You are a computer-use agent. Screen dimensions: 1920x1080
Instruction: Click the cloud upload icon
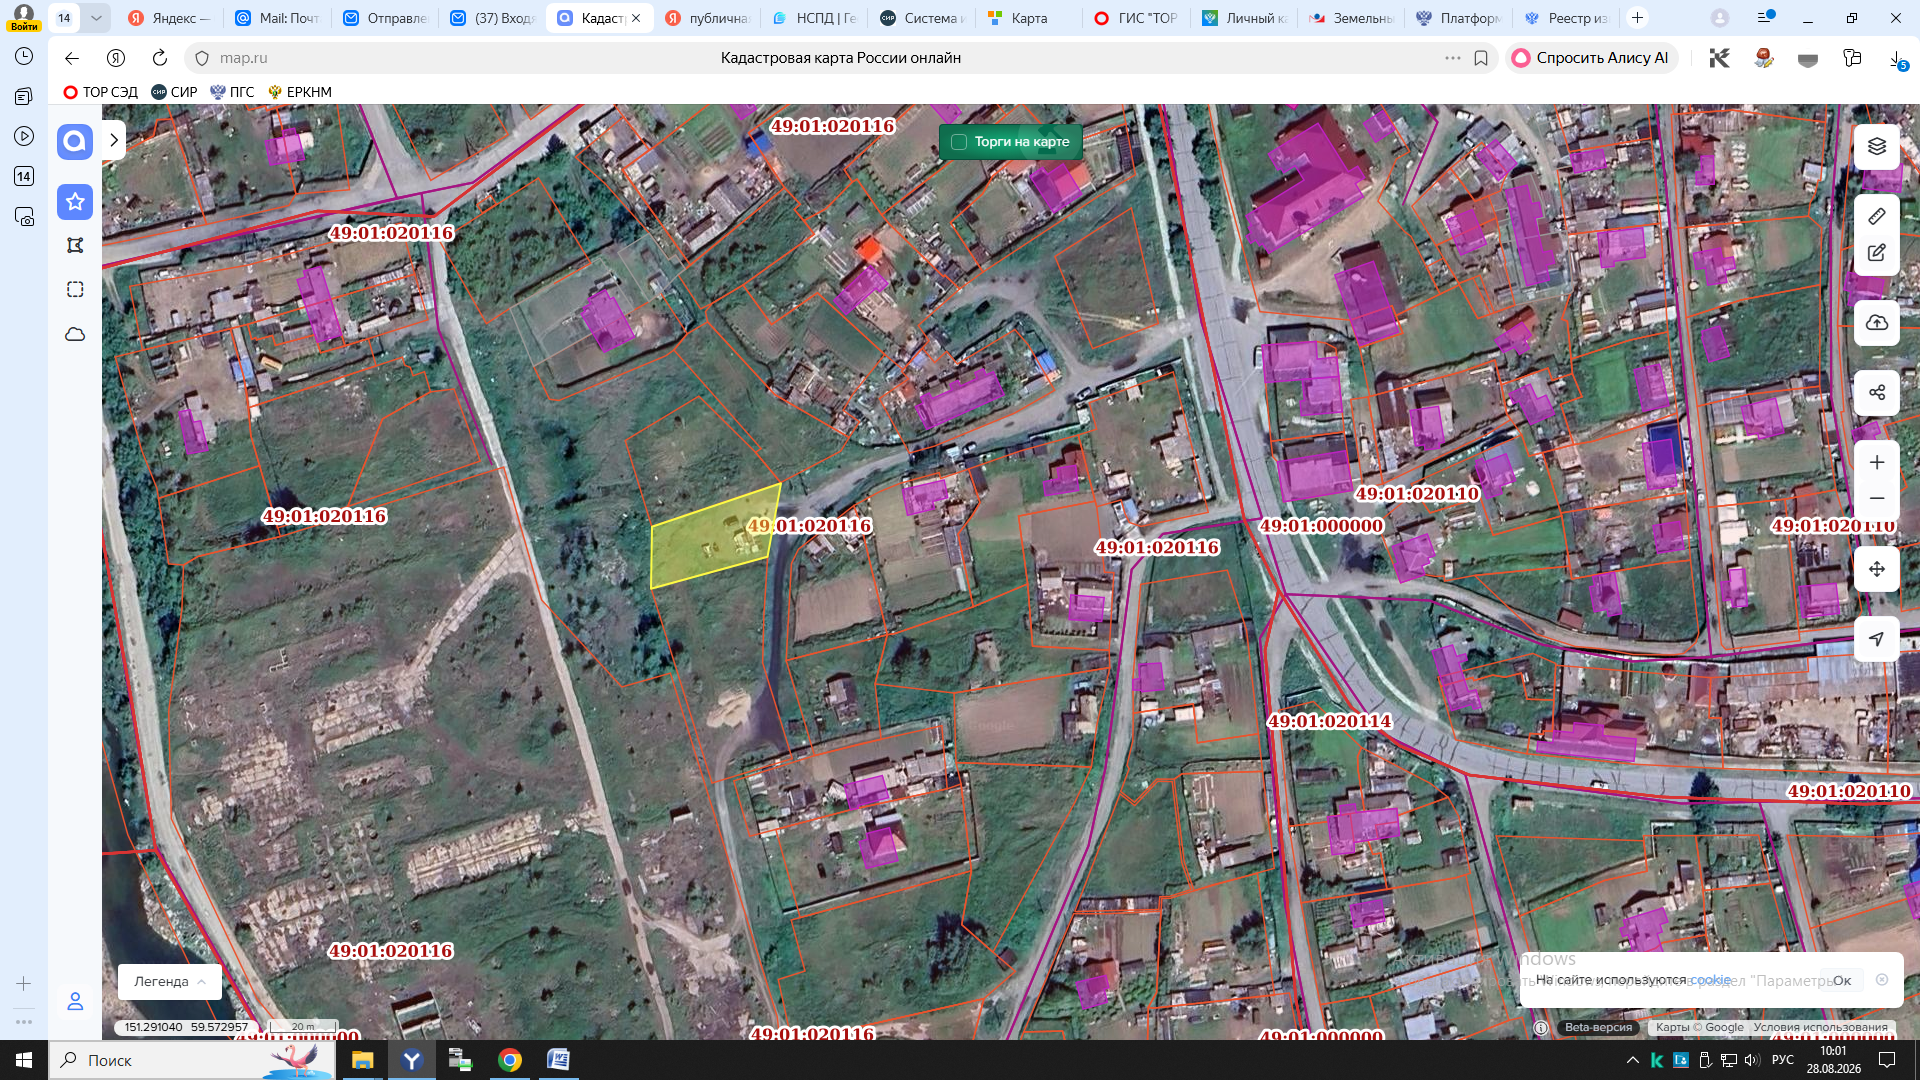[1877, 323]
